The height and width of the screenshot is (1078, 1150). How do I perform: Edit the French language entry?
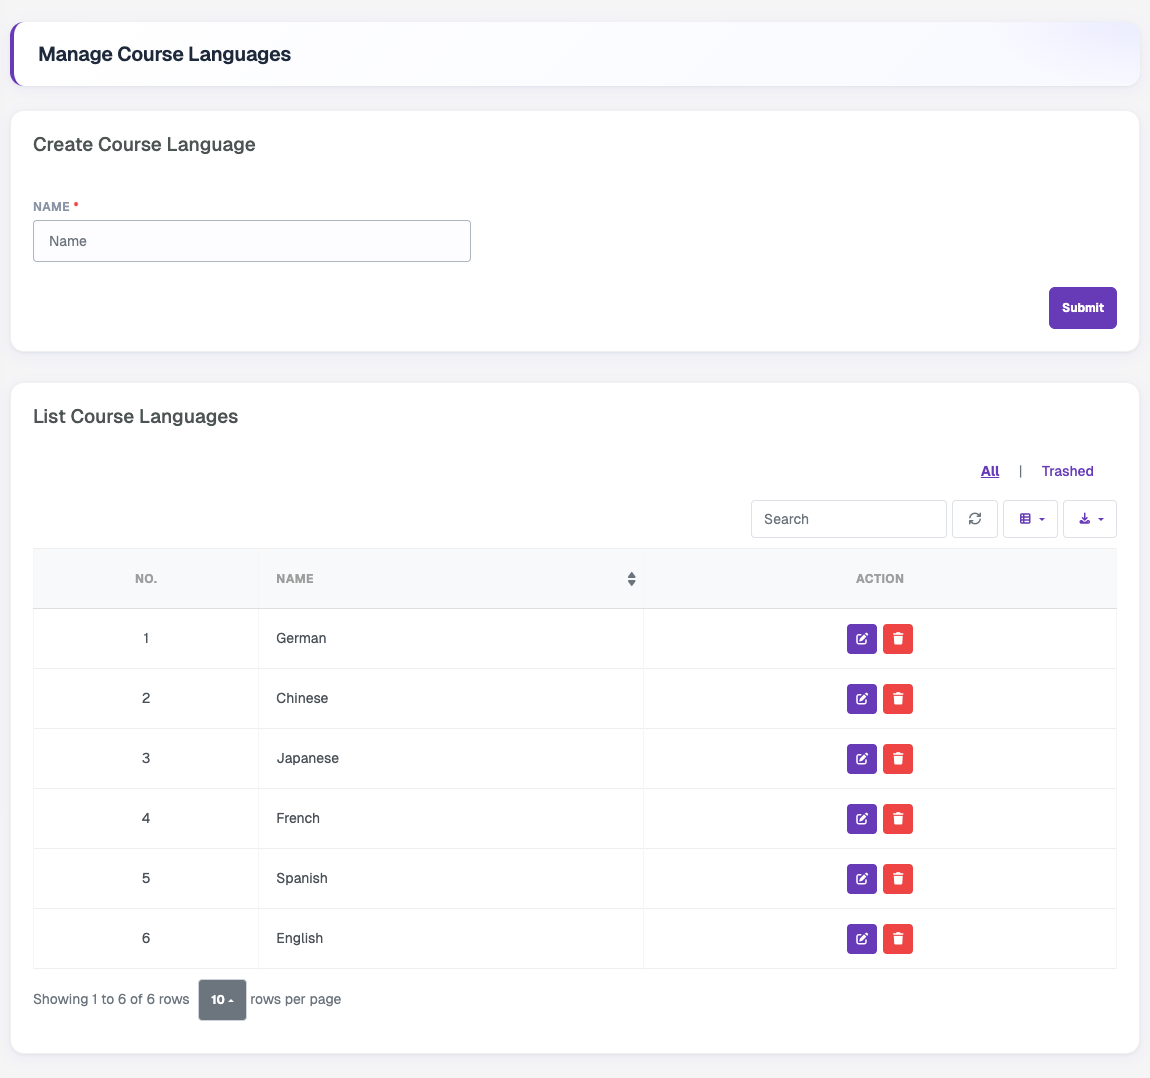click(862, 819)
